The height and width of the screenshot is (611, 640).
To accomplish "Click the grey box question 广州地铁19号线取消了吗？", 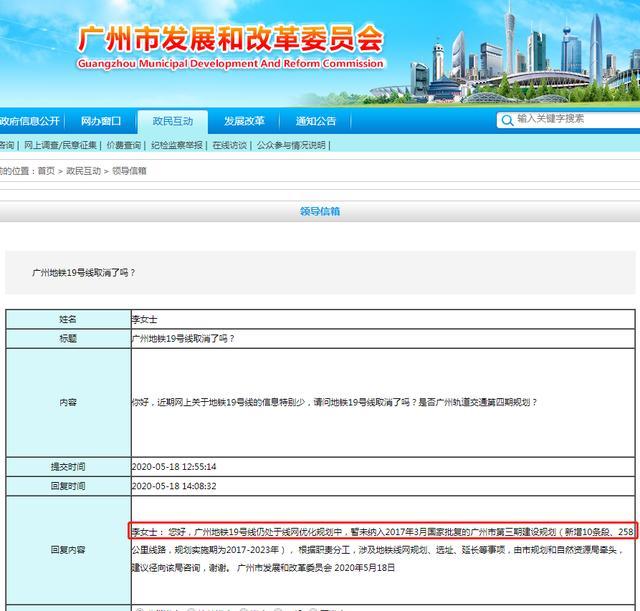I will (x=84, y=273).
